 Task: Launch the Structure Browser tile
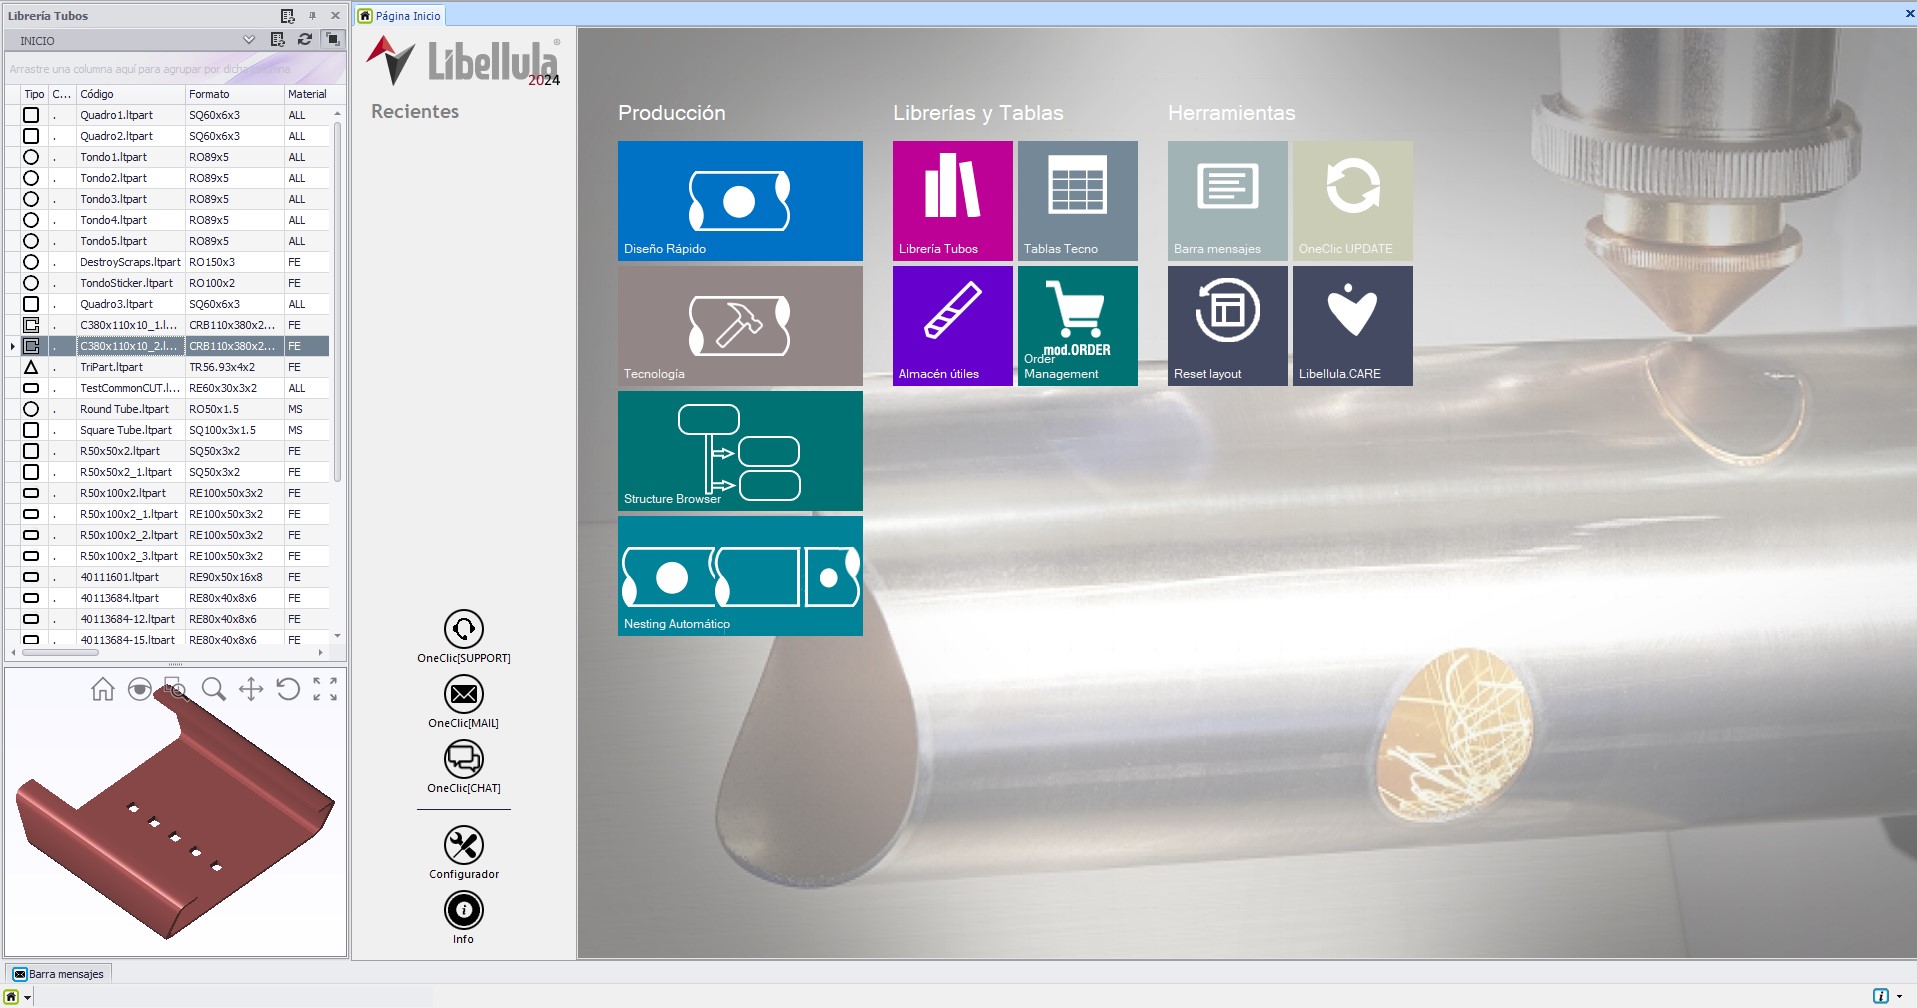tap(740, 451)
